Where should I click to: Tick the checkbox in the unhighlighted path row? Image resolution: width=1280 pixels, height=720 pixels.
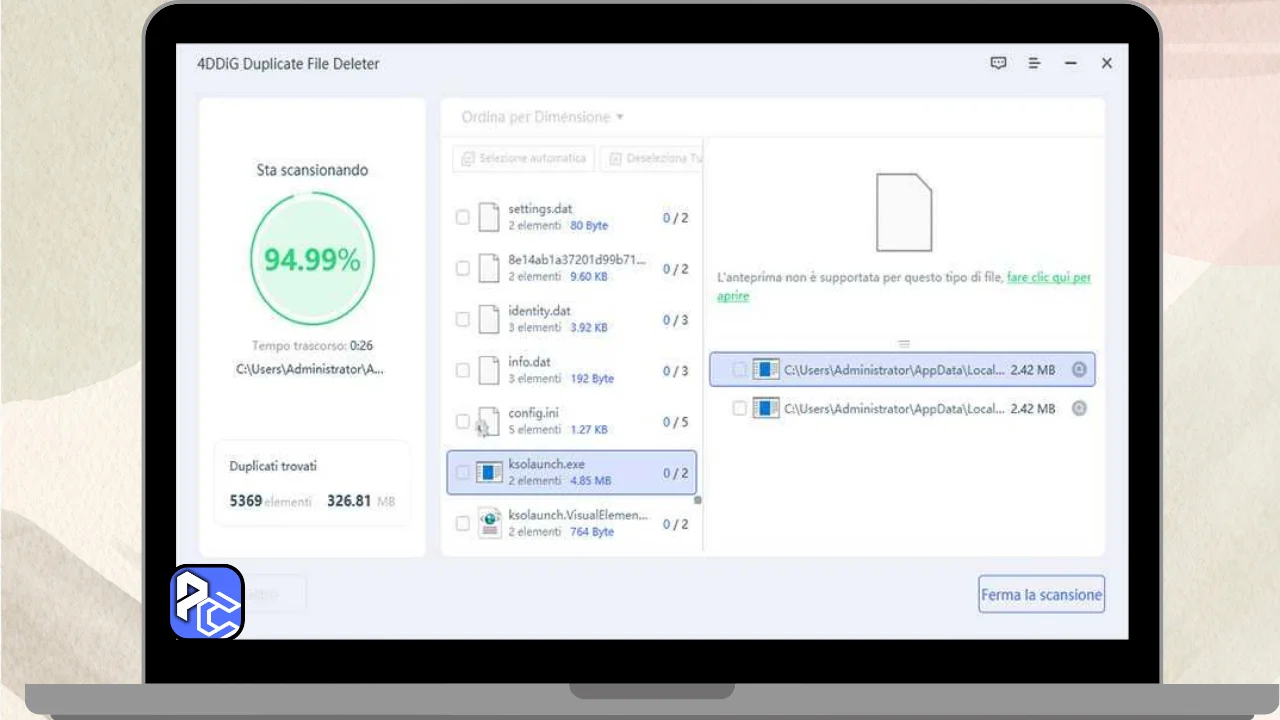(x=739, y=408)
